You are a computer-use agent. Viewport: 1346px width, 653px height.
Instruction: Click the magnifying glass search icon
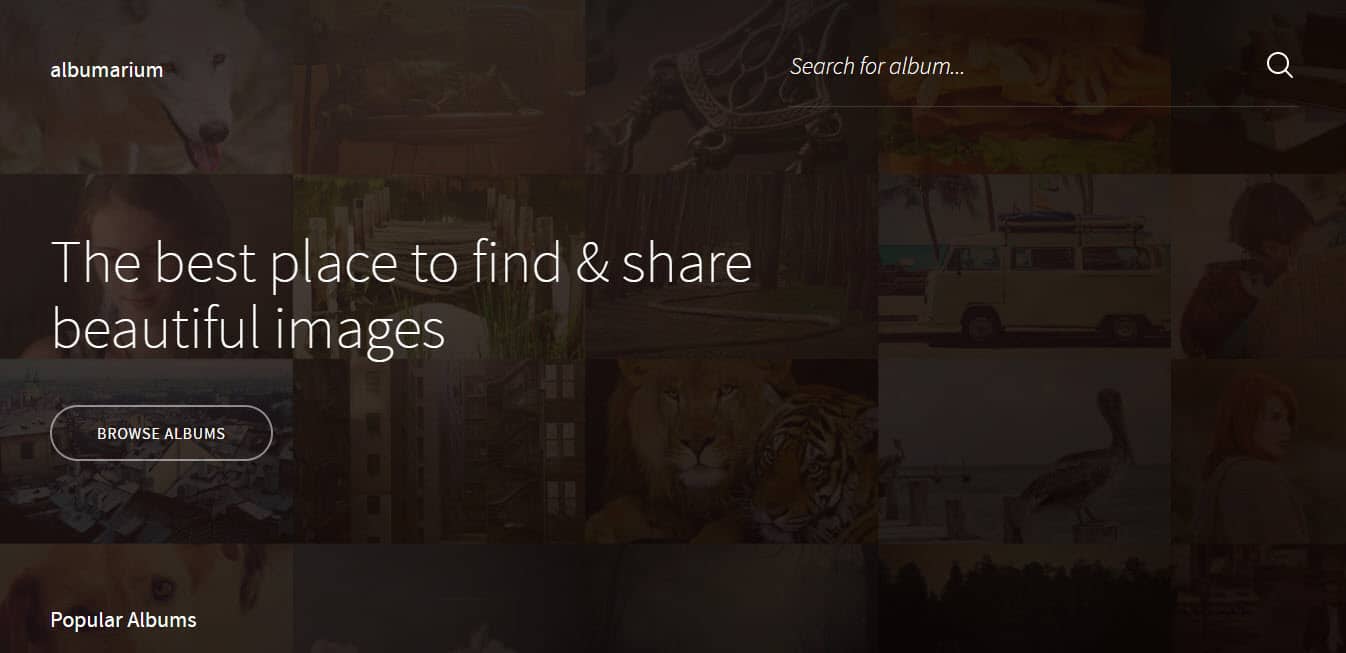1279,66
